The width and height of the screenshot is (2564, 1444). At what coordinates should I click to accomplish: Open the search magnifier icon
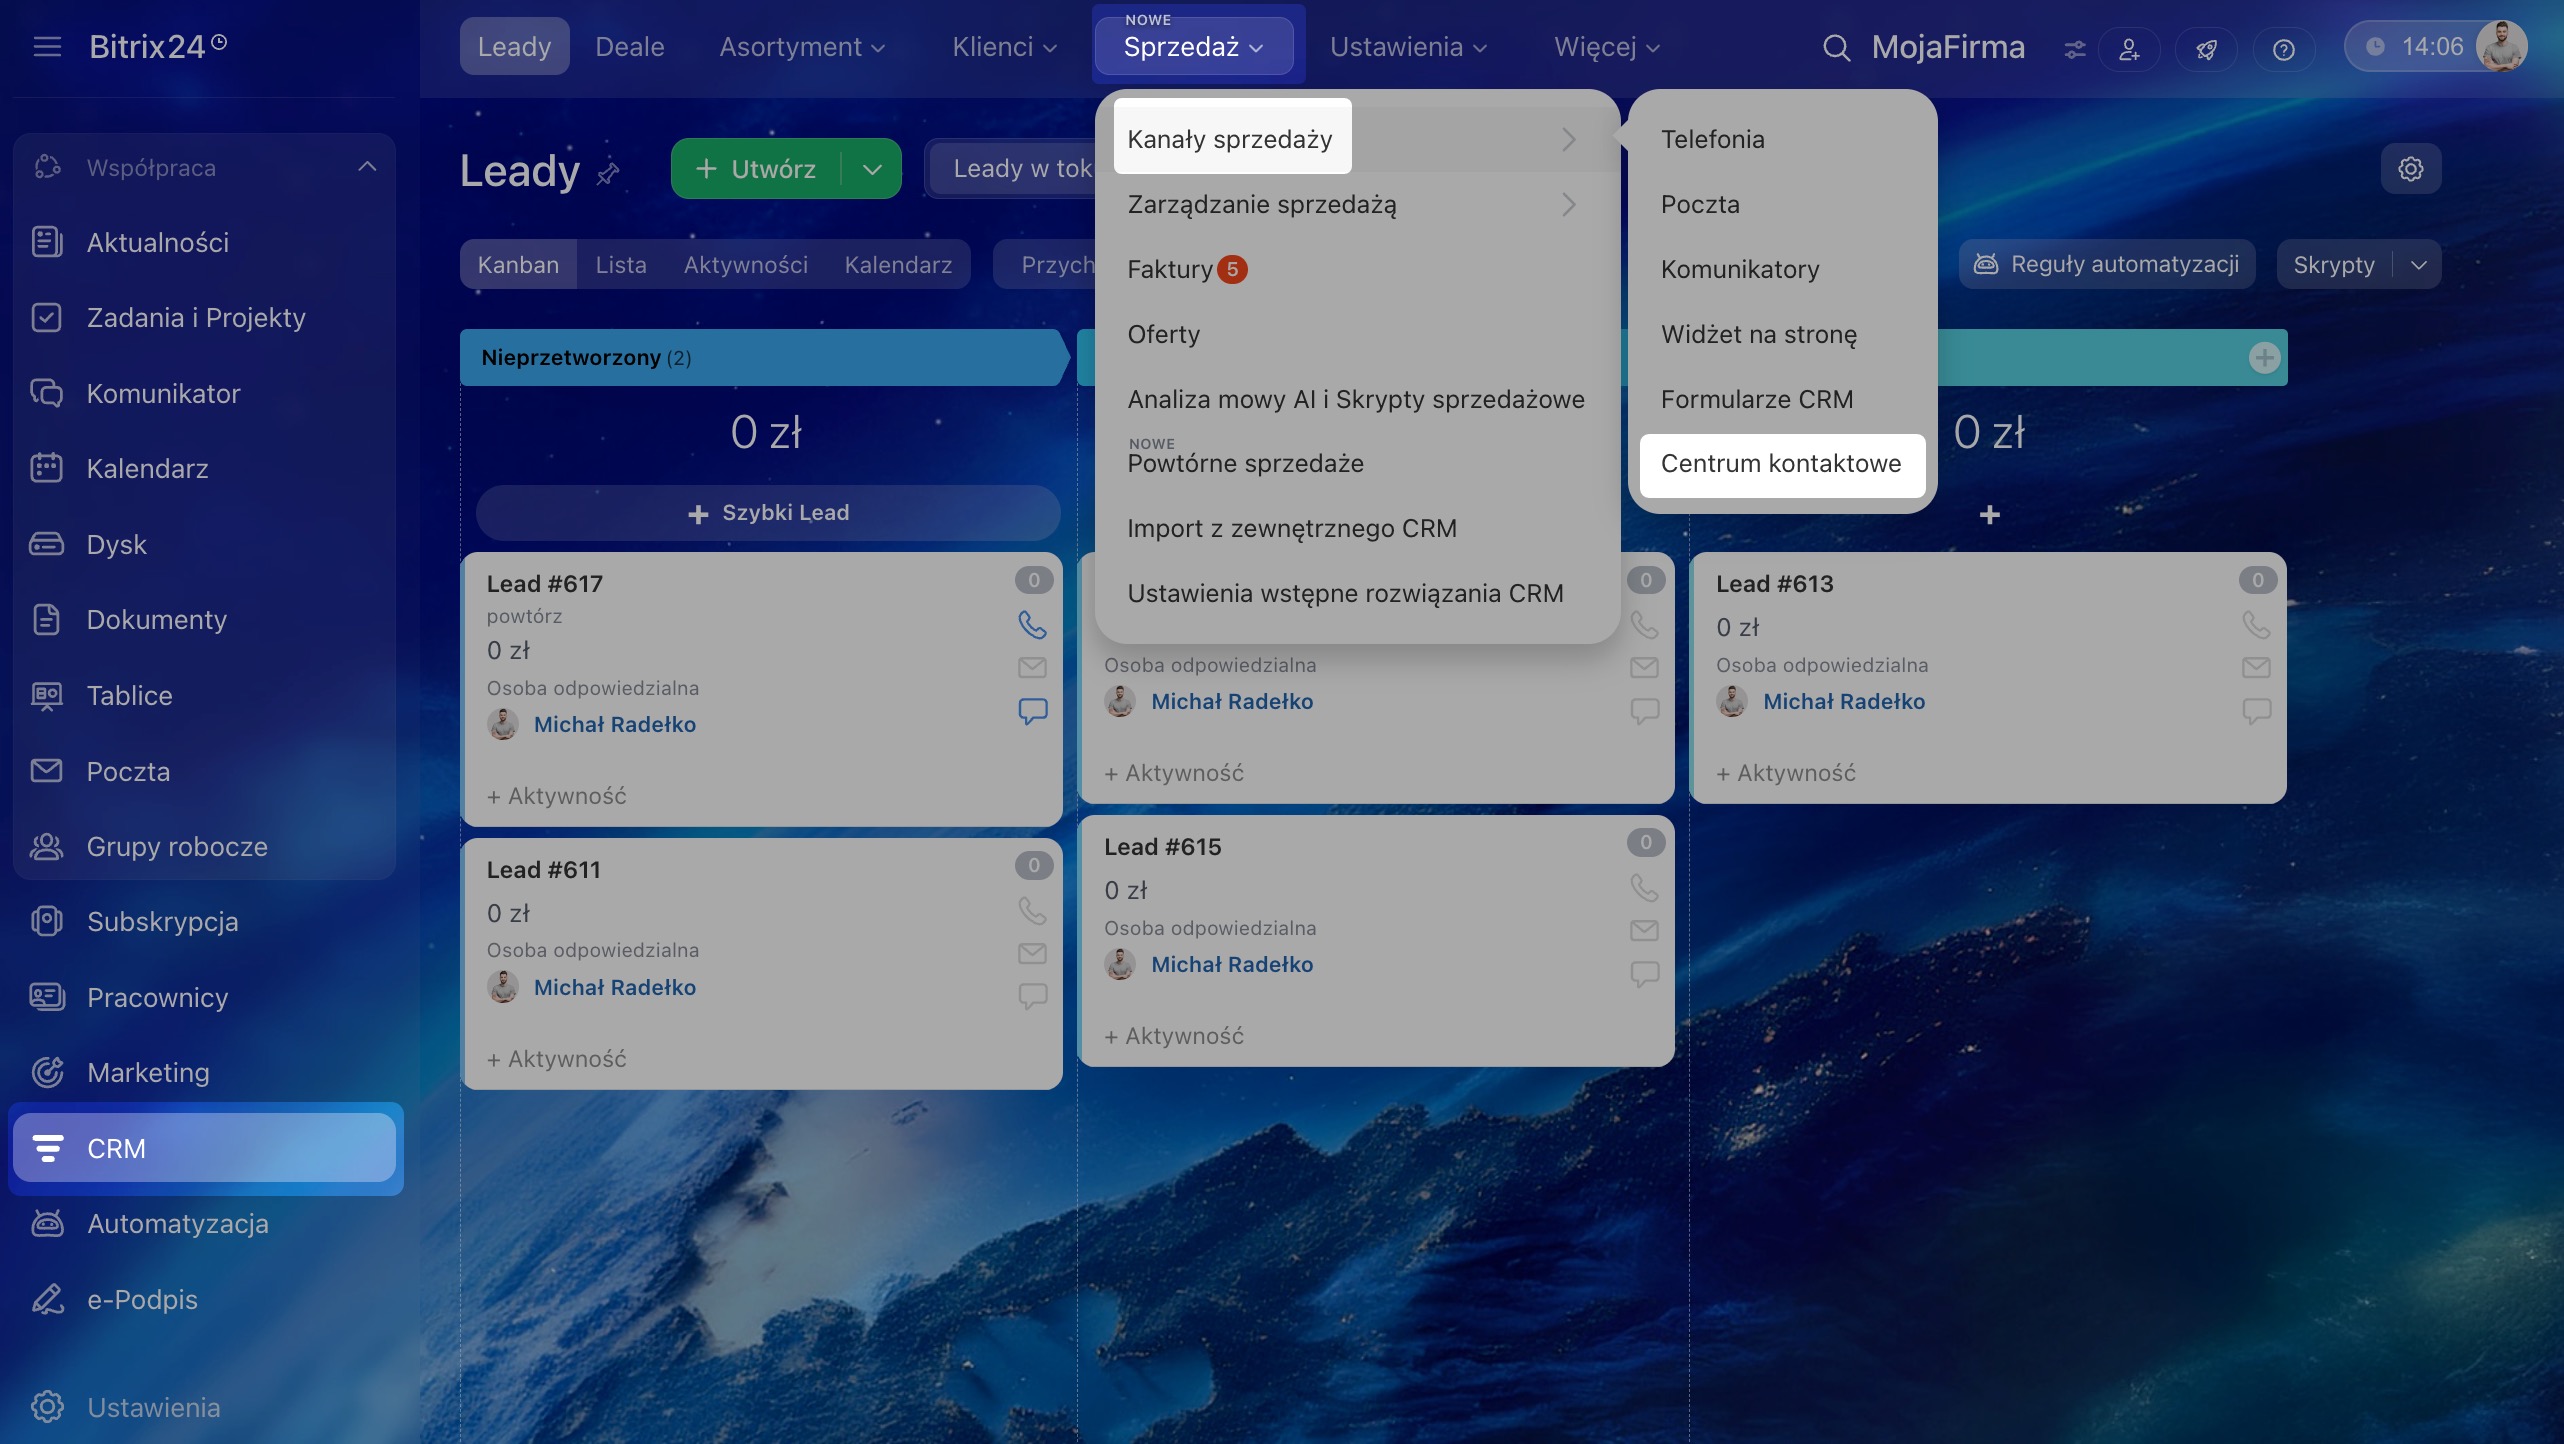tap(1836, 47)
